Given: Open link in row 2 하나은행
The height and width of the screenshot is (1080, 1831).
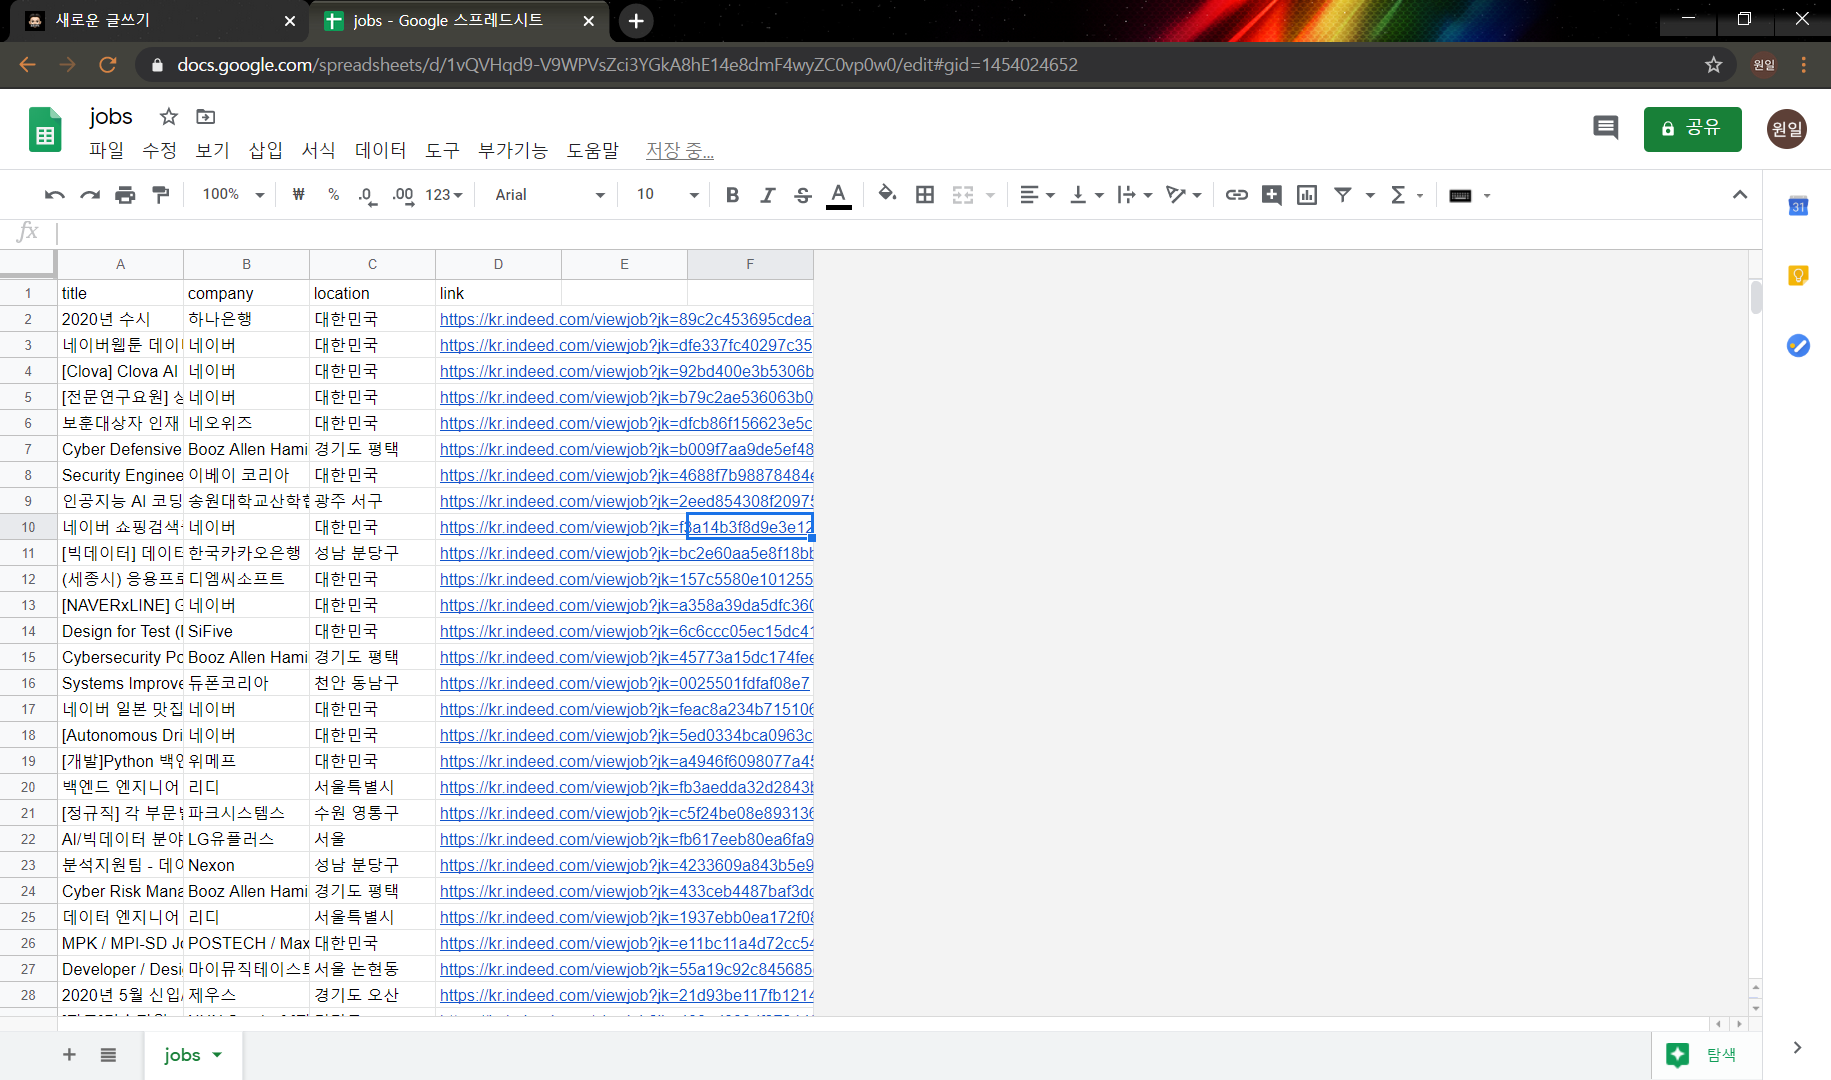Looking at the screenshot, I should (625, 319).
